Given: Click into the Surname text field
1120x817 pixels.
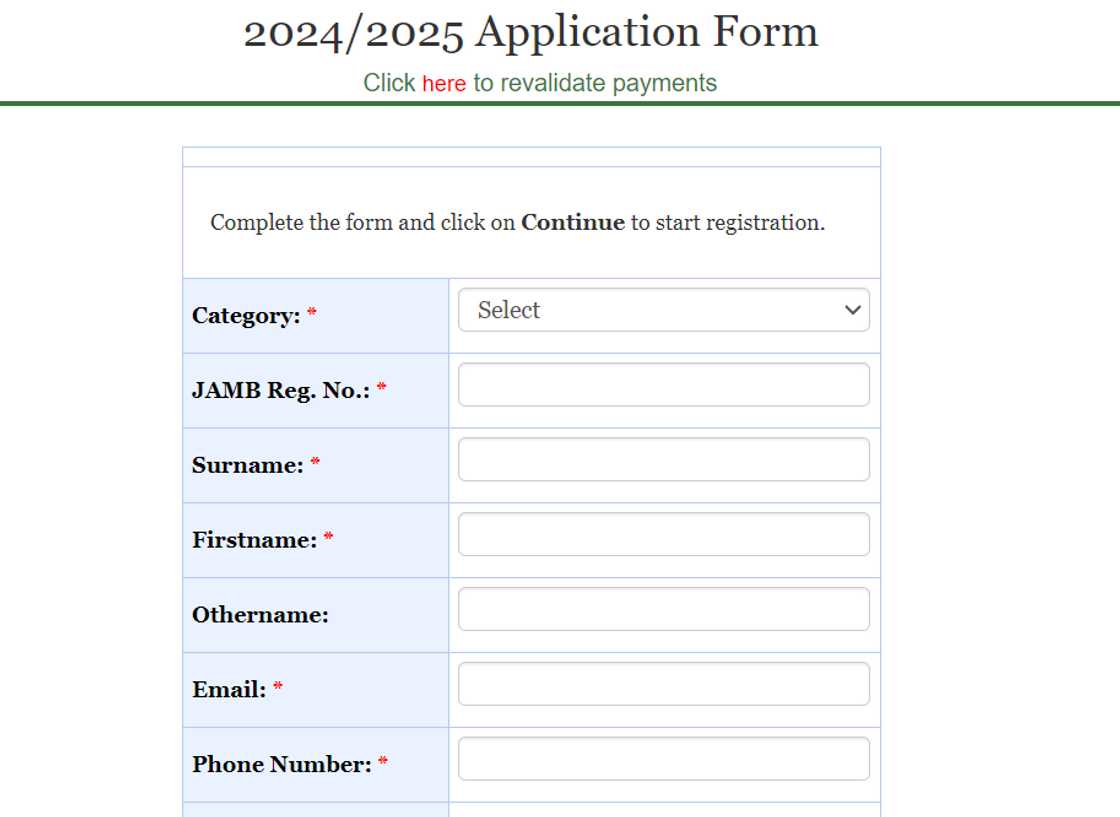Looking at the screenshot, I should pyautogui.click(x=663, y=460).
